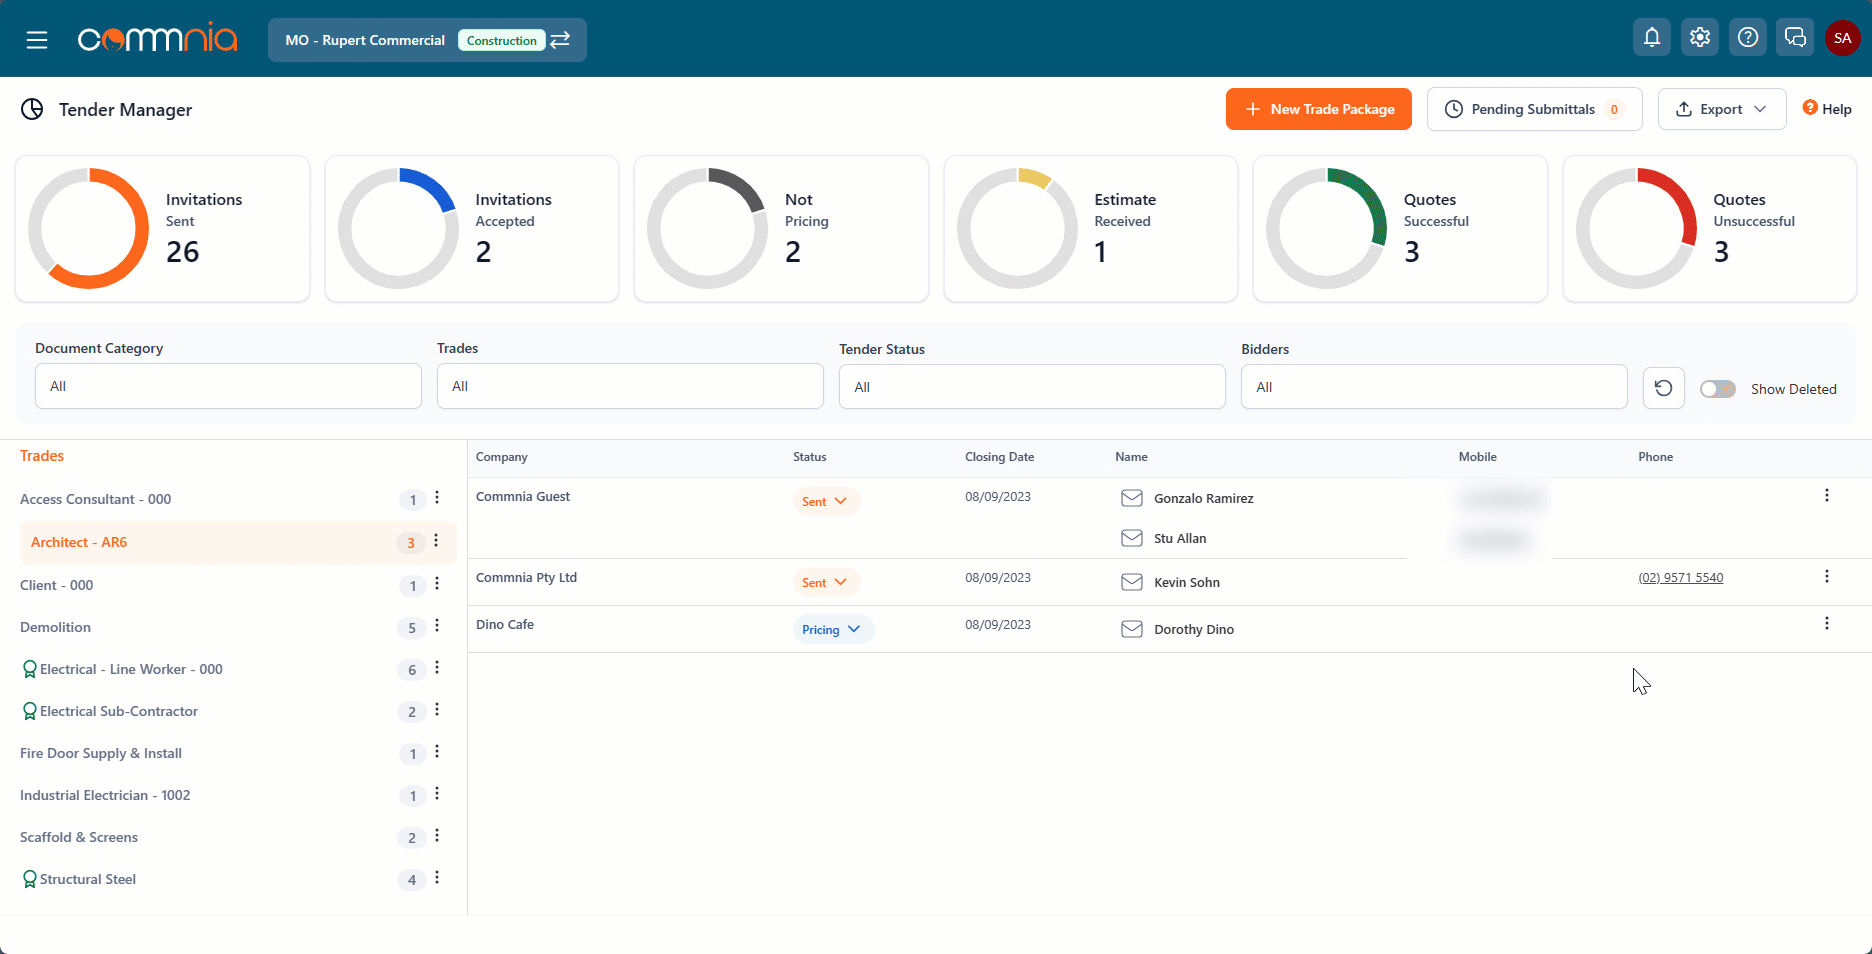Open the SA user avatar menu
This screenshot has width=1872, height=954.
(x=1843, y=38)
